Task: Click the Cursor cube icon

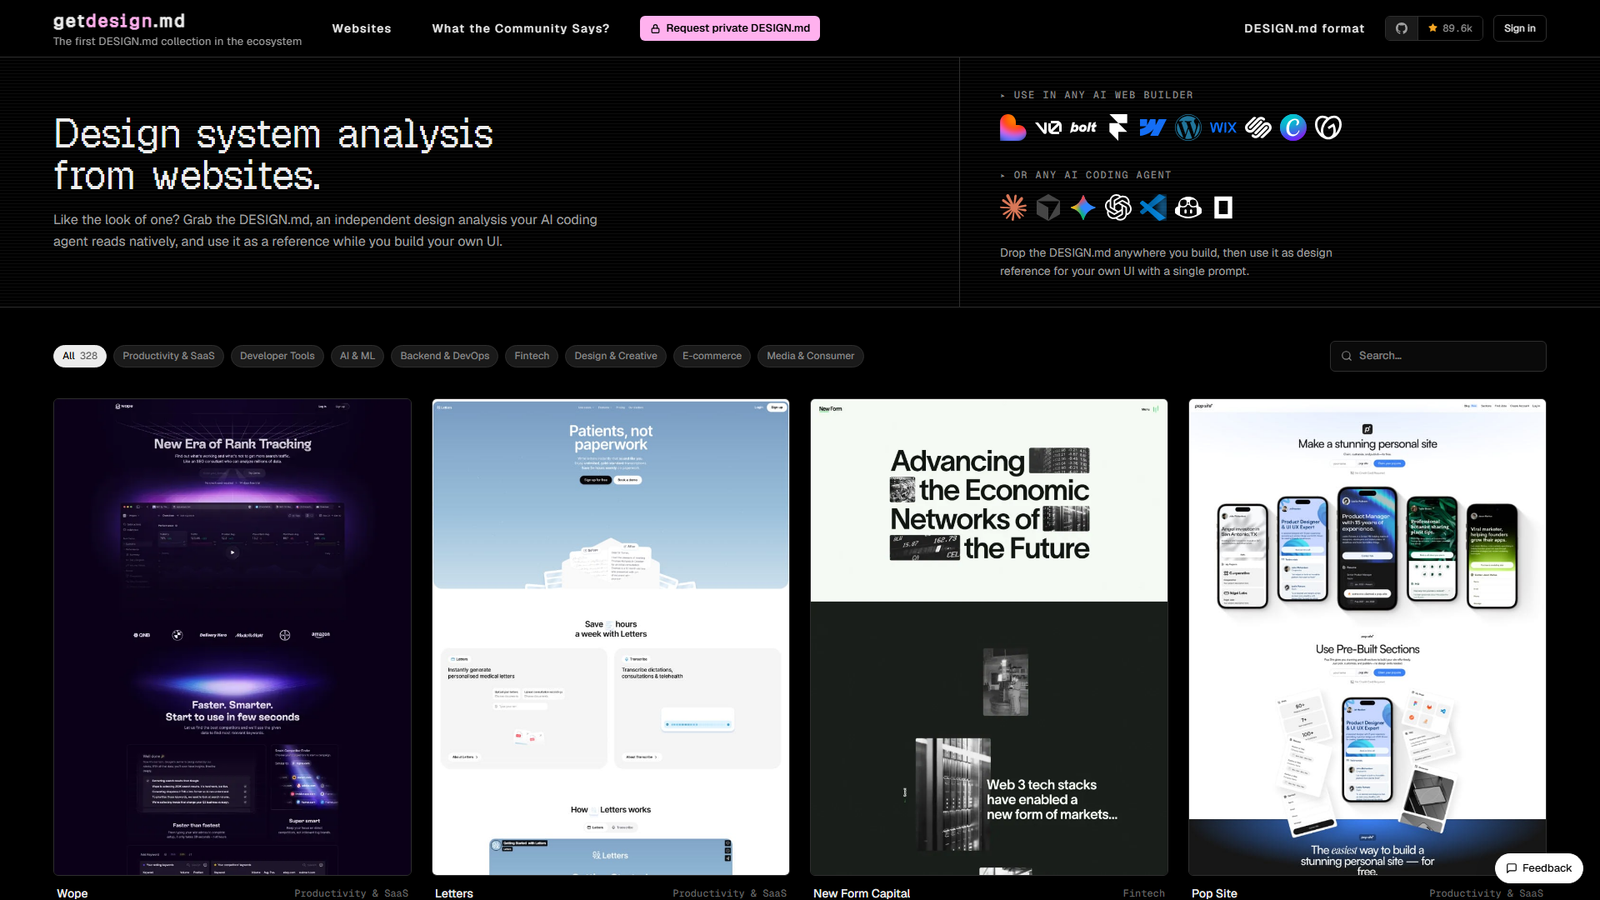Action: point(1048,207)
